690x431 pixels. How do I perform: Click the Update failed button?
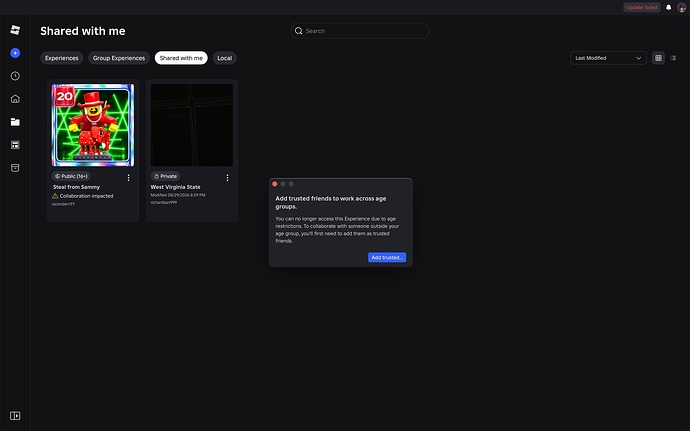(642, 7)
